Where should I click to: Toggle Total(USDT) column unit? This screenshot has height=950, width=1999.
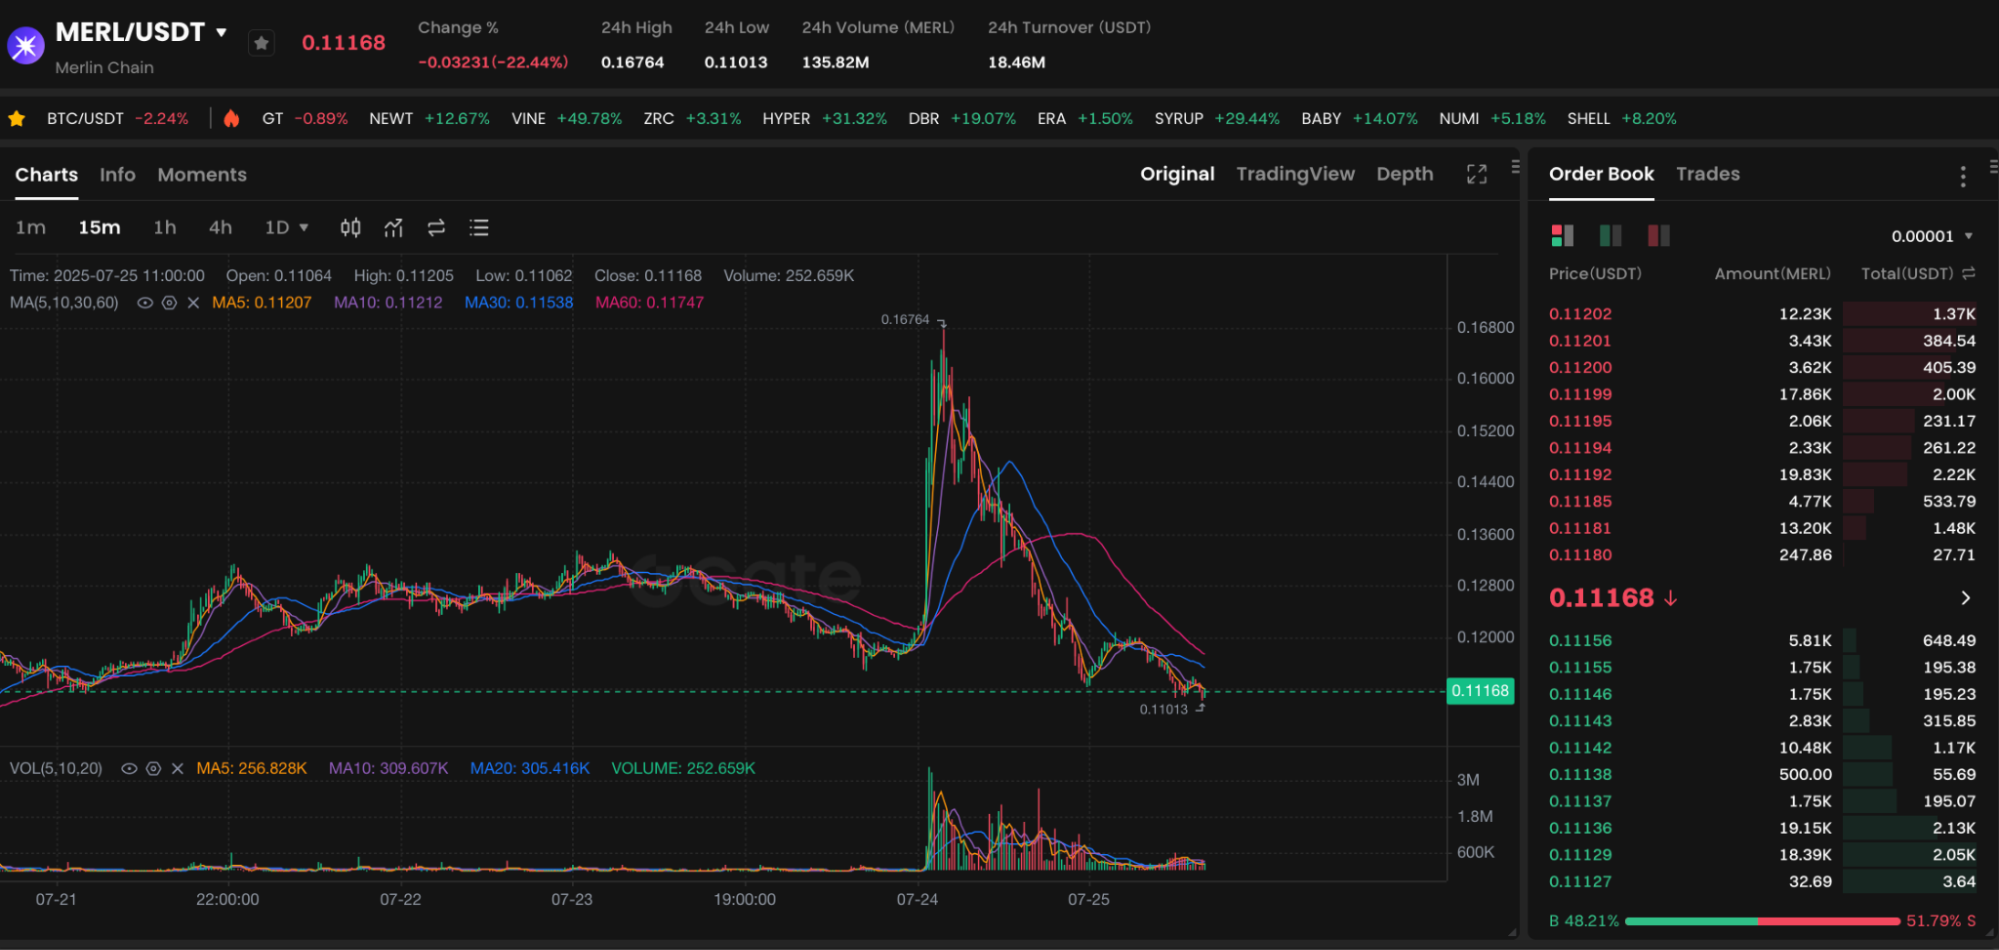pyautogui.click(x=1968, y=273)
